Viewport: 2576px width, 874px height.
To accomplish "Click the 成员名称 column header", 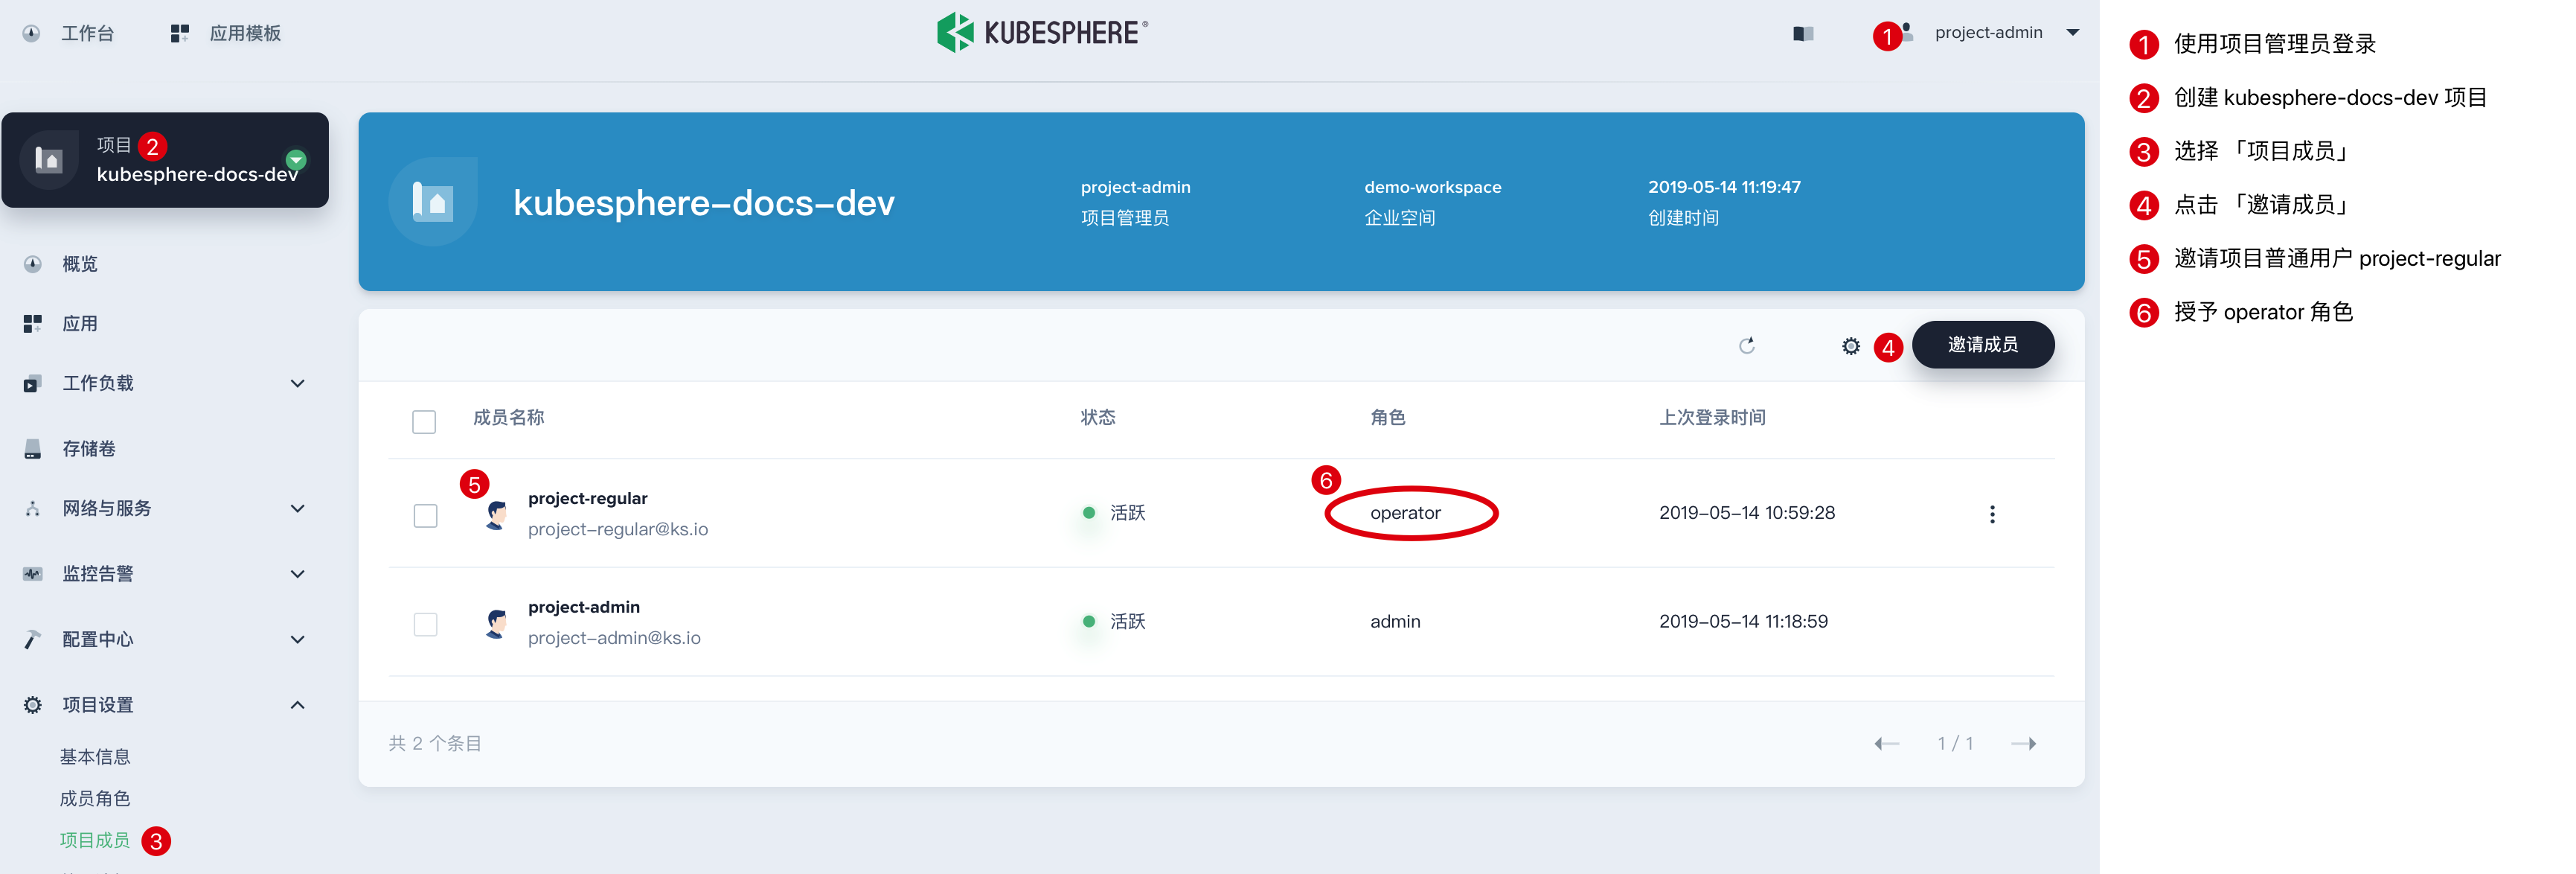I will pyautogui.click(x=508, y=417).
